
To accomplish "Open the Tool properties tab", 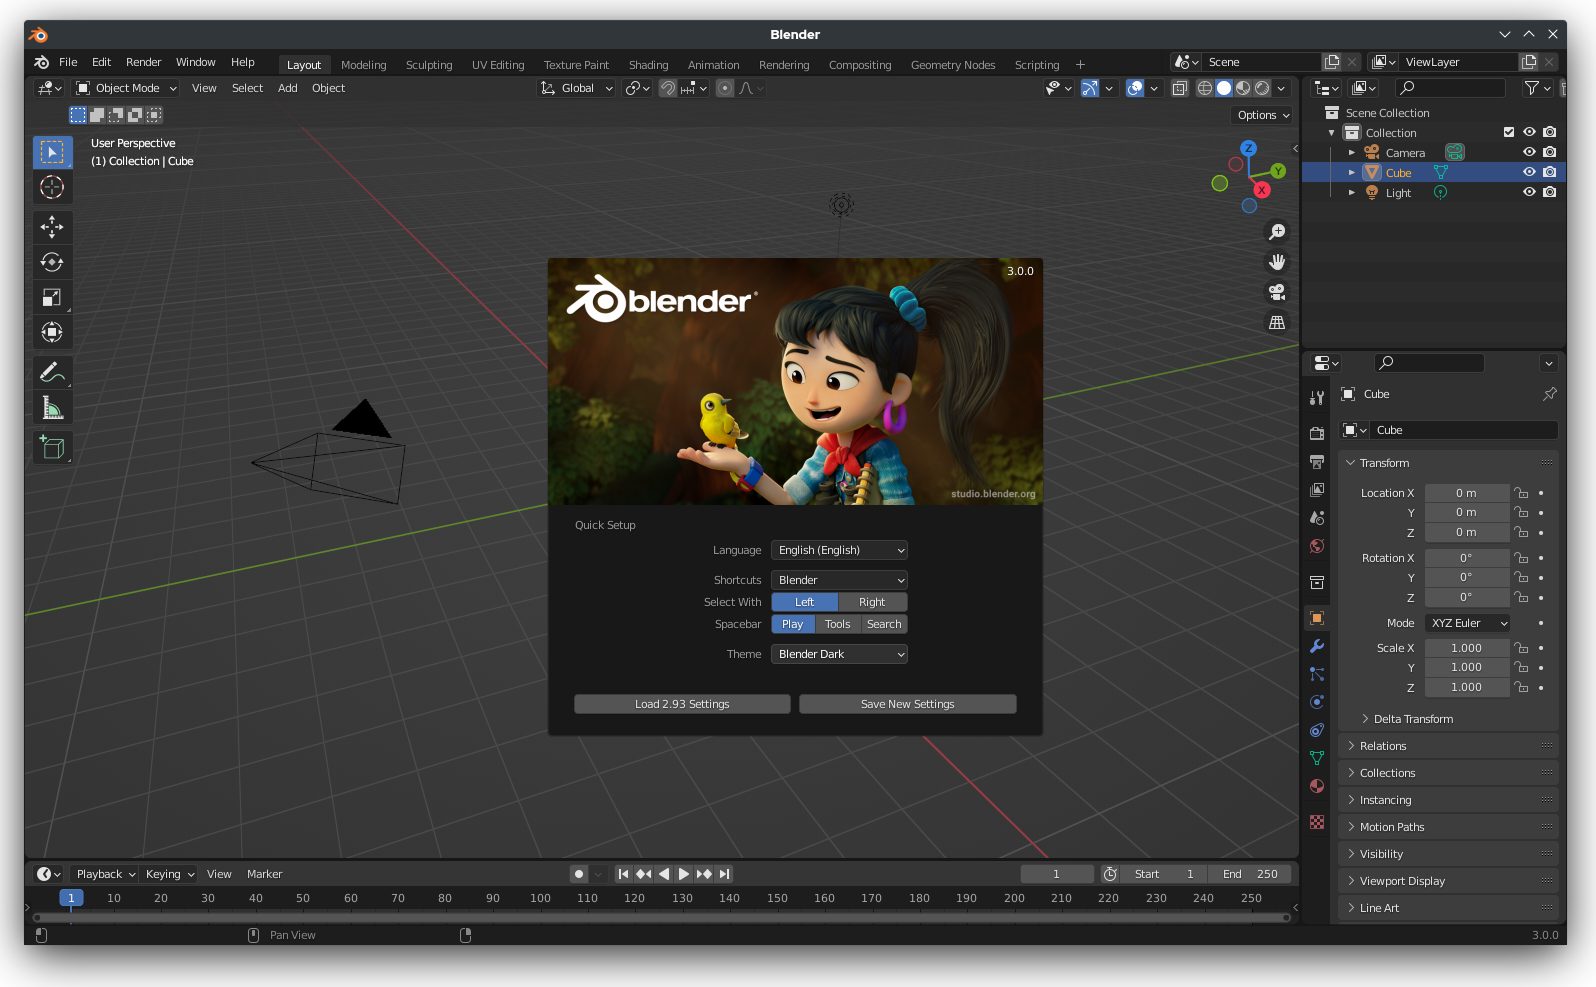I will (x=1317, y=398).
